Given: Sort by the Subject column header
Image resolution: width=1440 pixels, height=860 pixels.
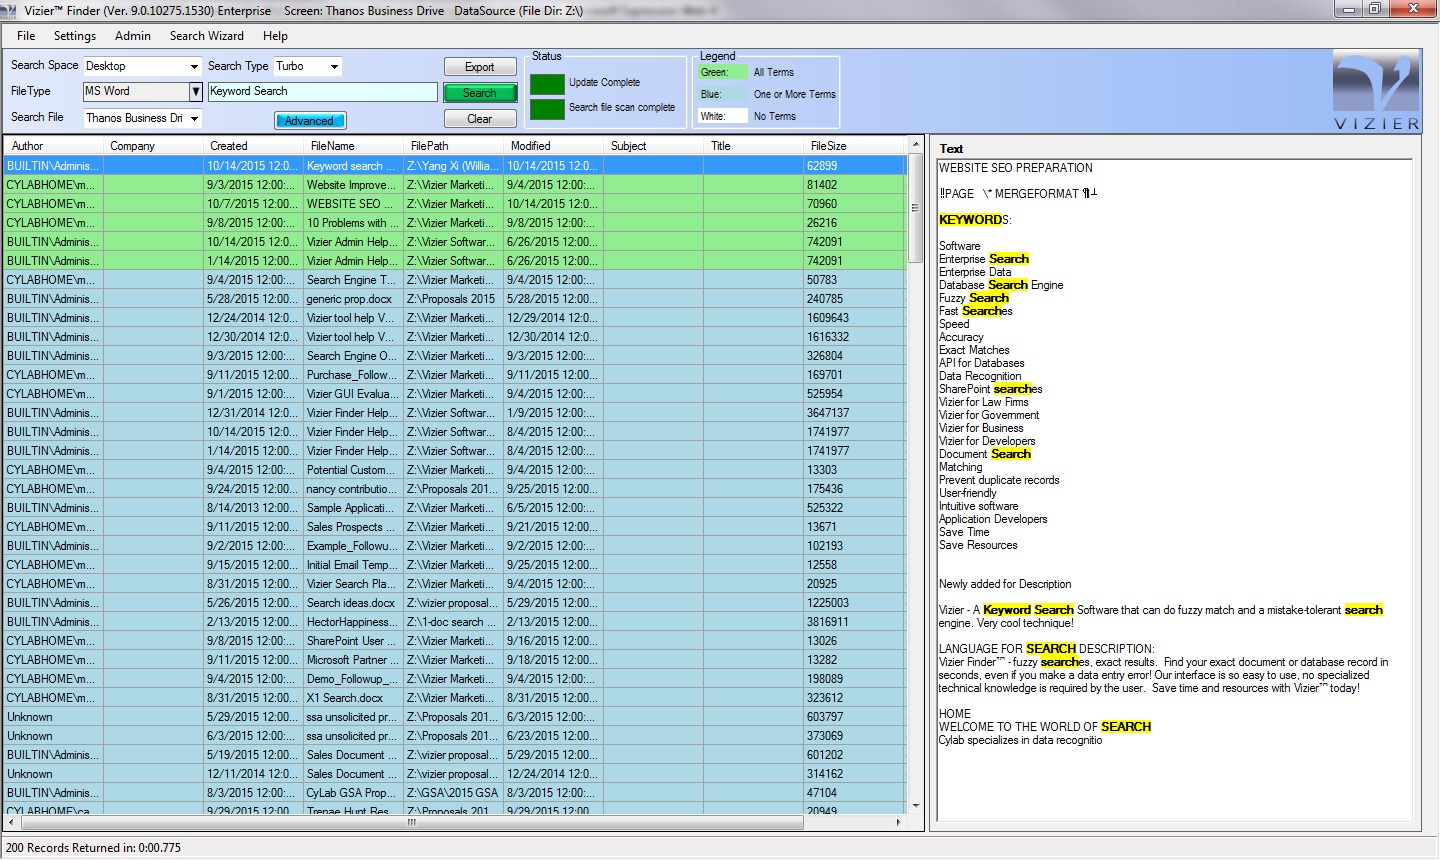Looking at the screenshot, I should [x=653, y=146].
